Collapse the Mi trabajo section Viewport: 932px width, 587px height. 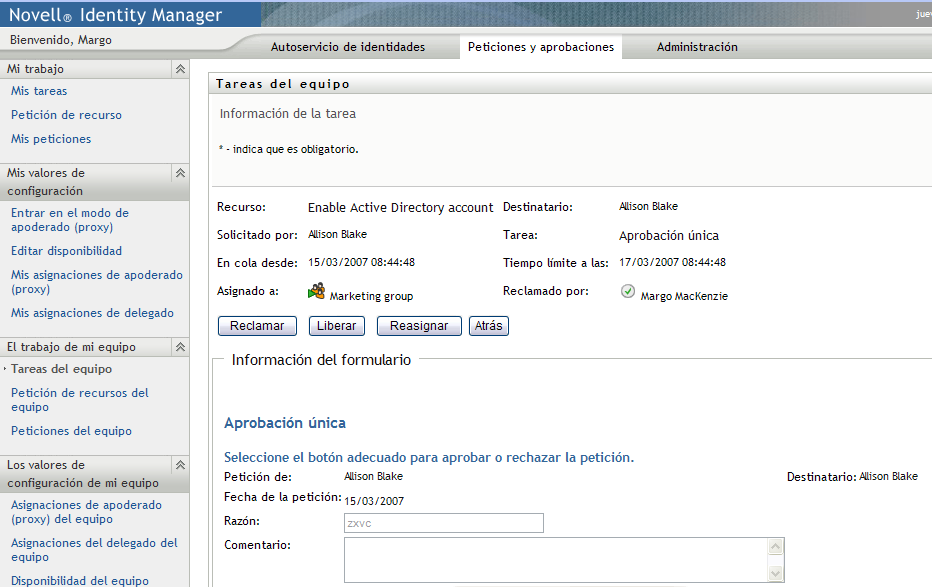pos(180,69)
